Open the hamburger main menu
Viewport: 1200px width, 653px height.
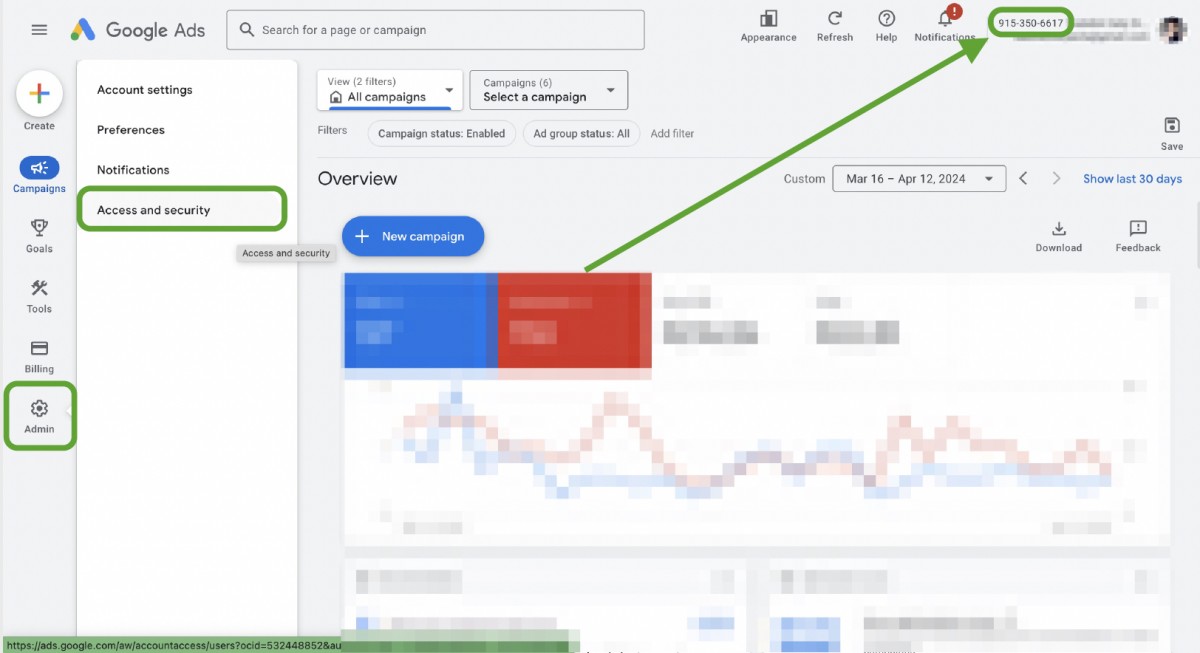[x=39, y=30]
